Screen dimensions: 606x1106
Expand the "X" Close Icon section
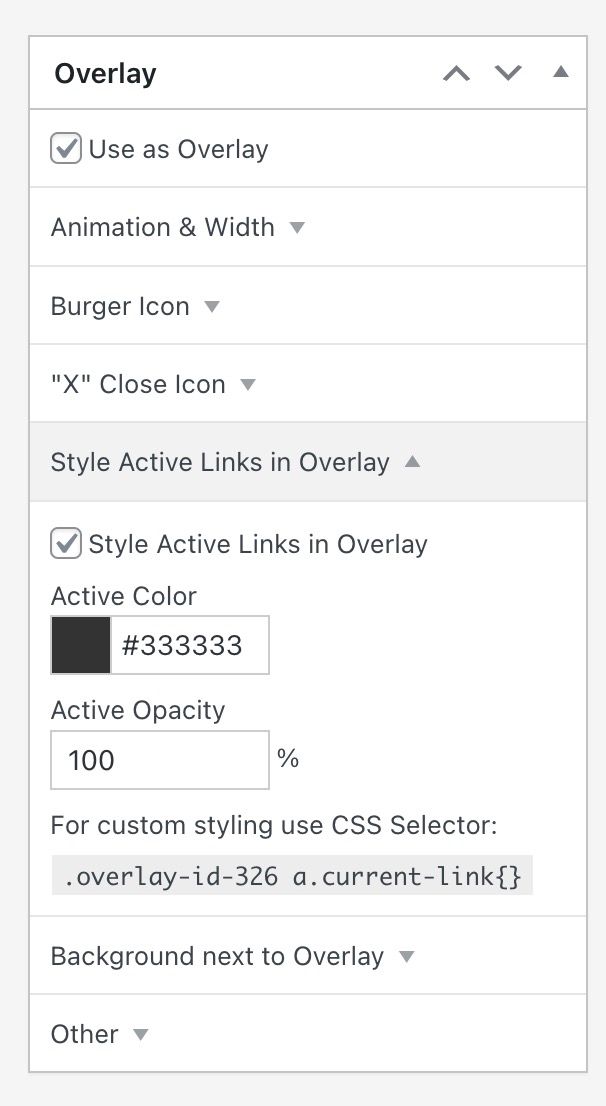pos(138,385)
